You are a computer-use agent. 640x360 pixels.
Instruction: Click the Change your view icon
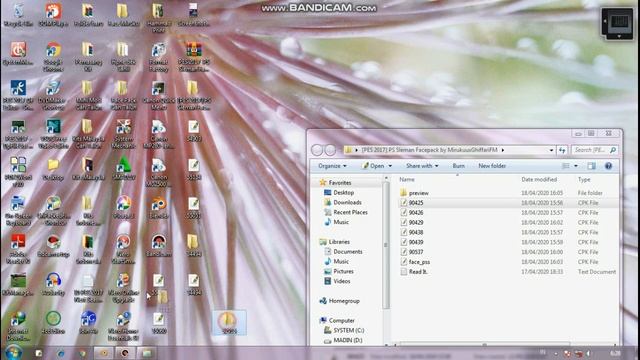pos(566,166)
